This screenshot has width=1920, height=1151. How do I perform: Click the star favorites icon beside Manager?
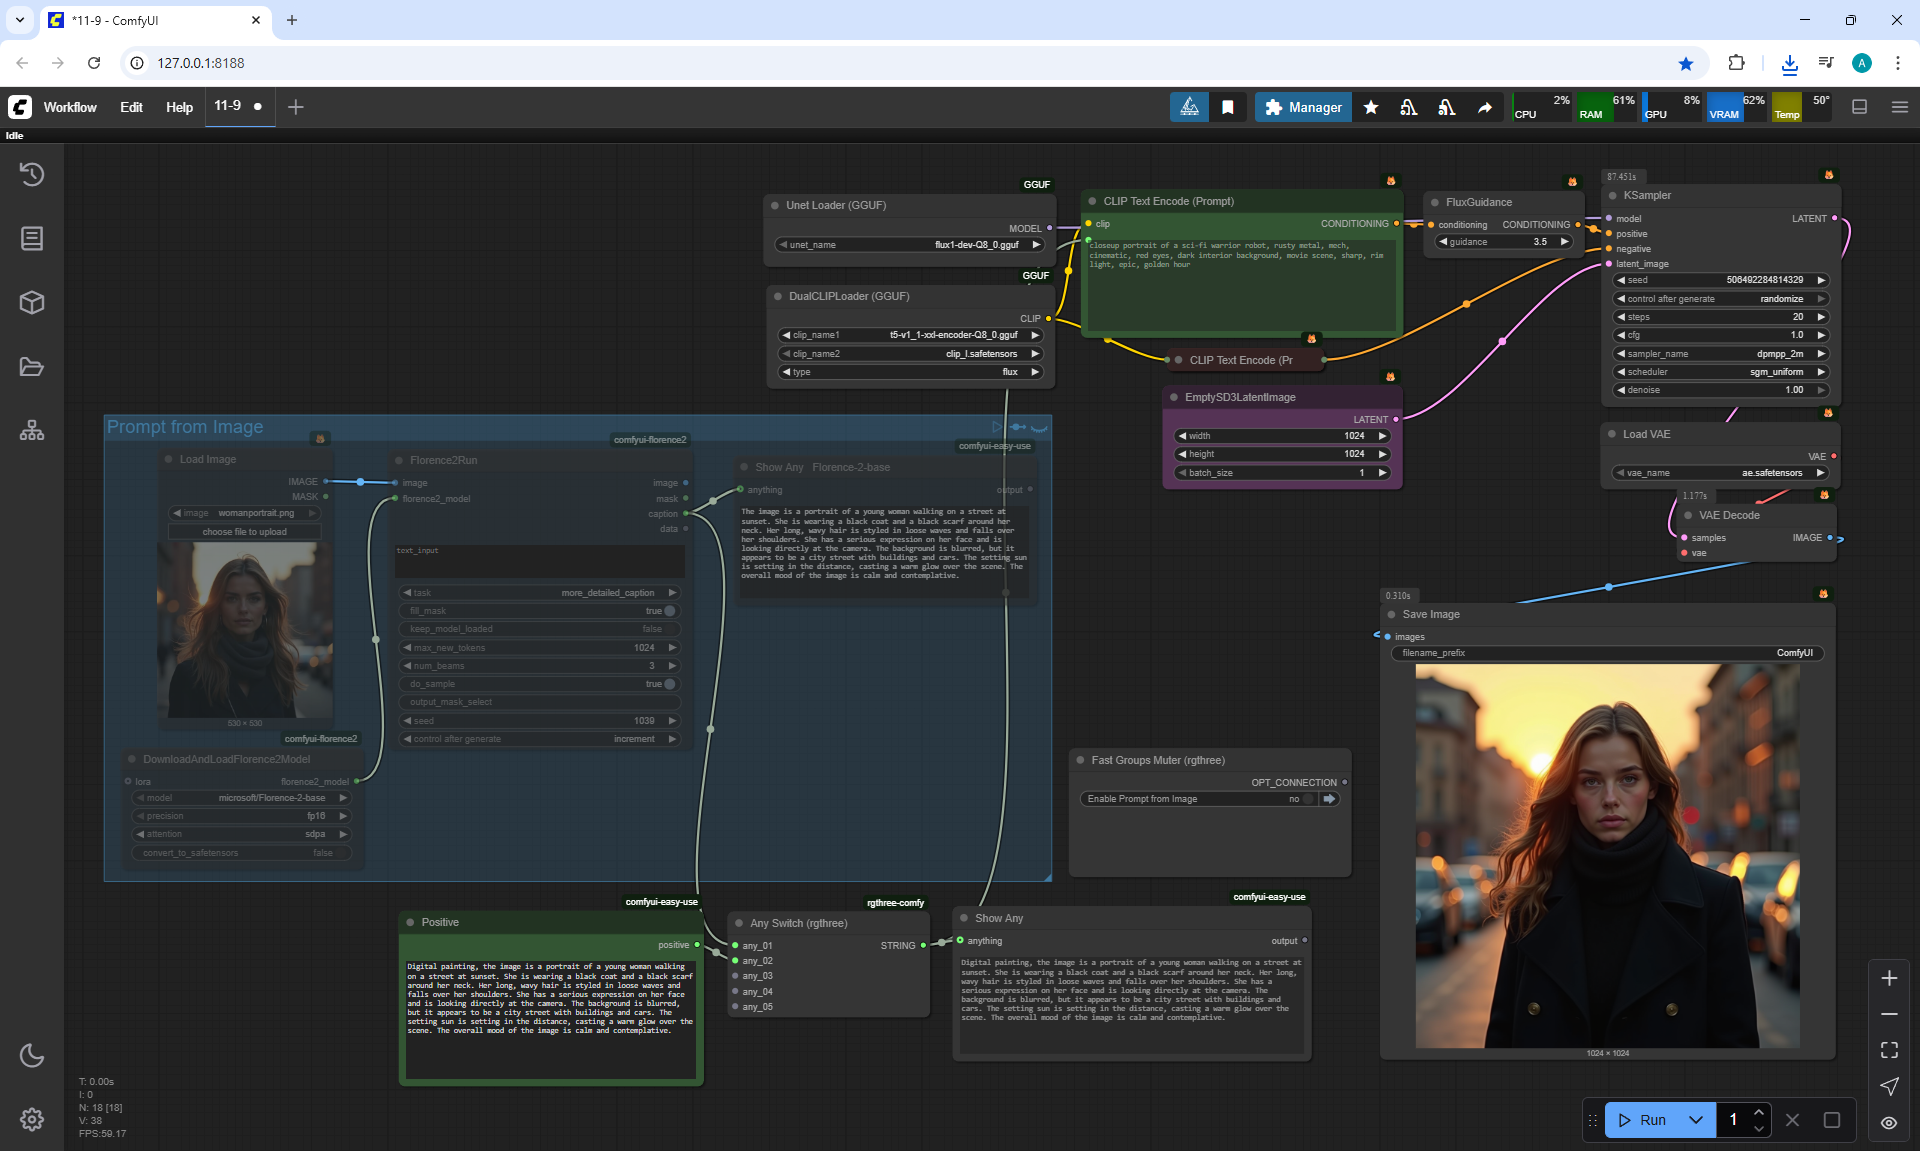click(x=1370, y=107)
